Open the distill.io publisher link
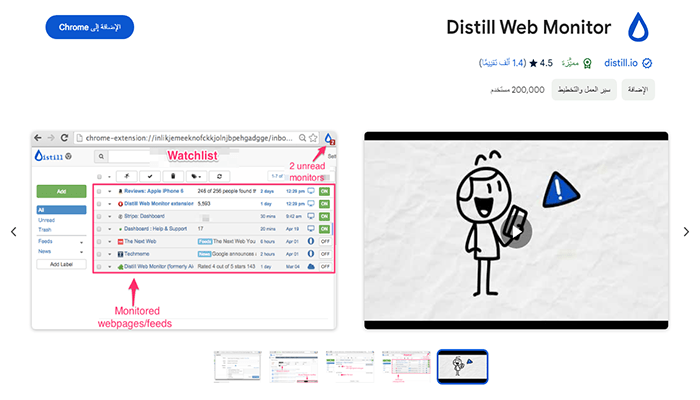This screenshot has height=400, width=700. coord(621,63)
